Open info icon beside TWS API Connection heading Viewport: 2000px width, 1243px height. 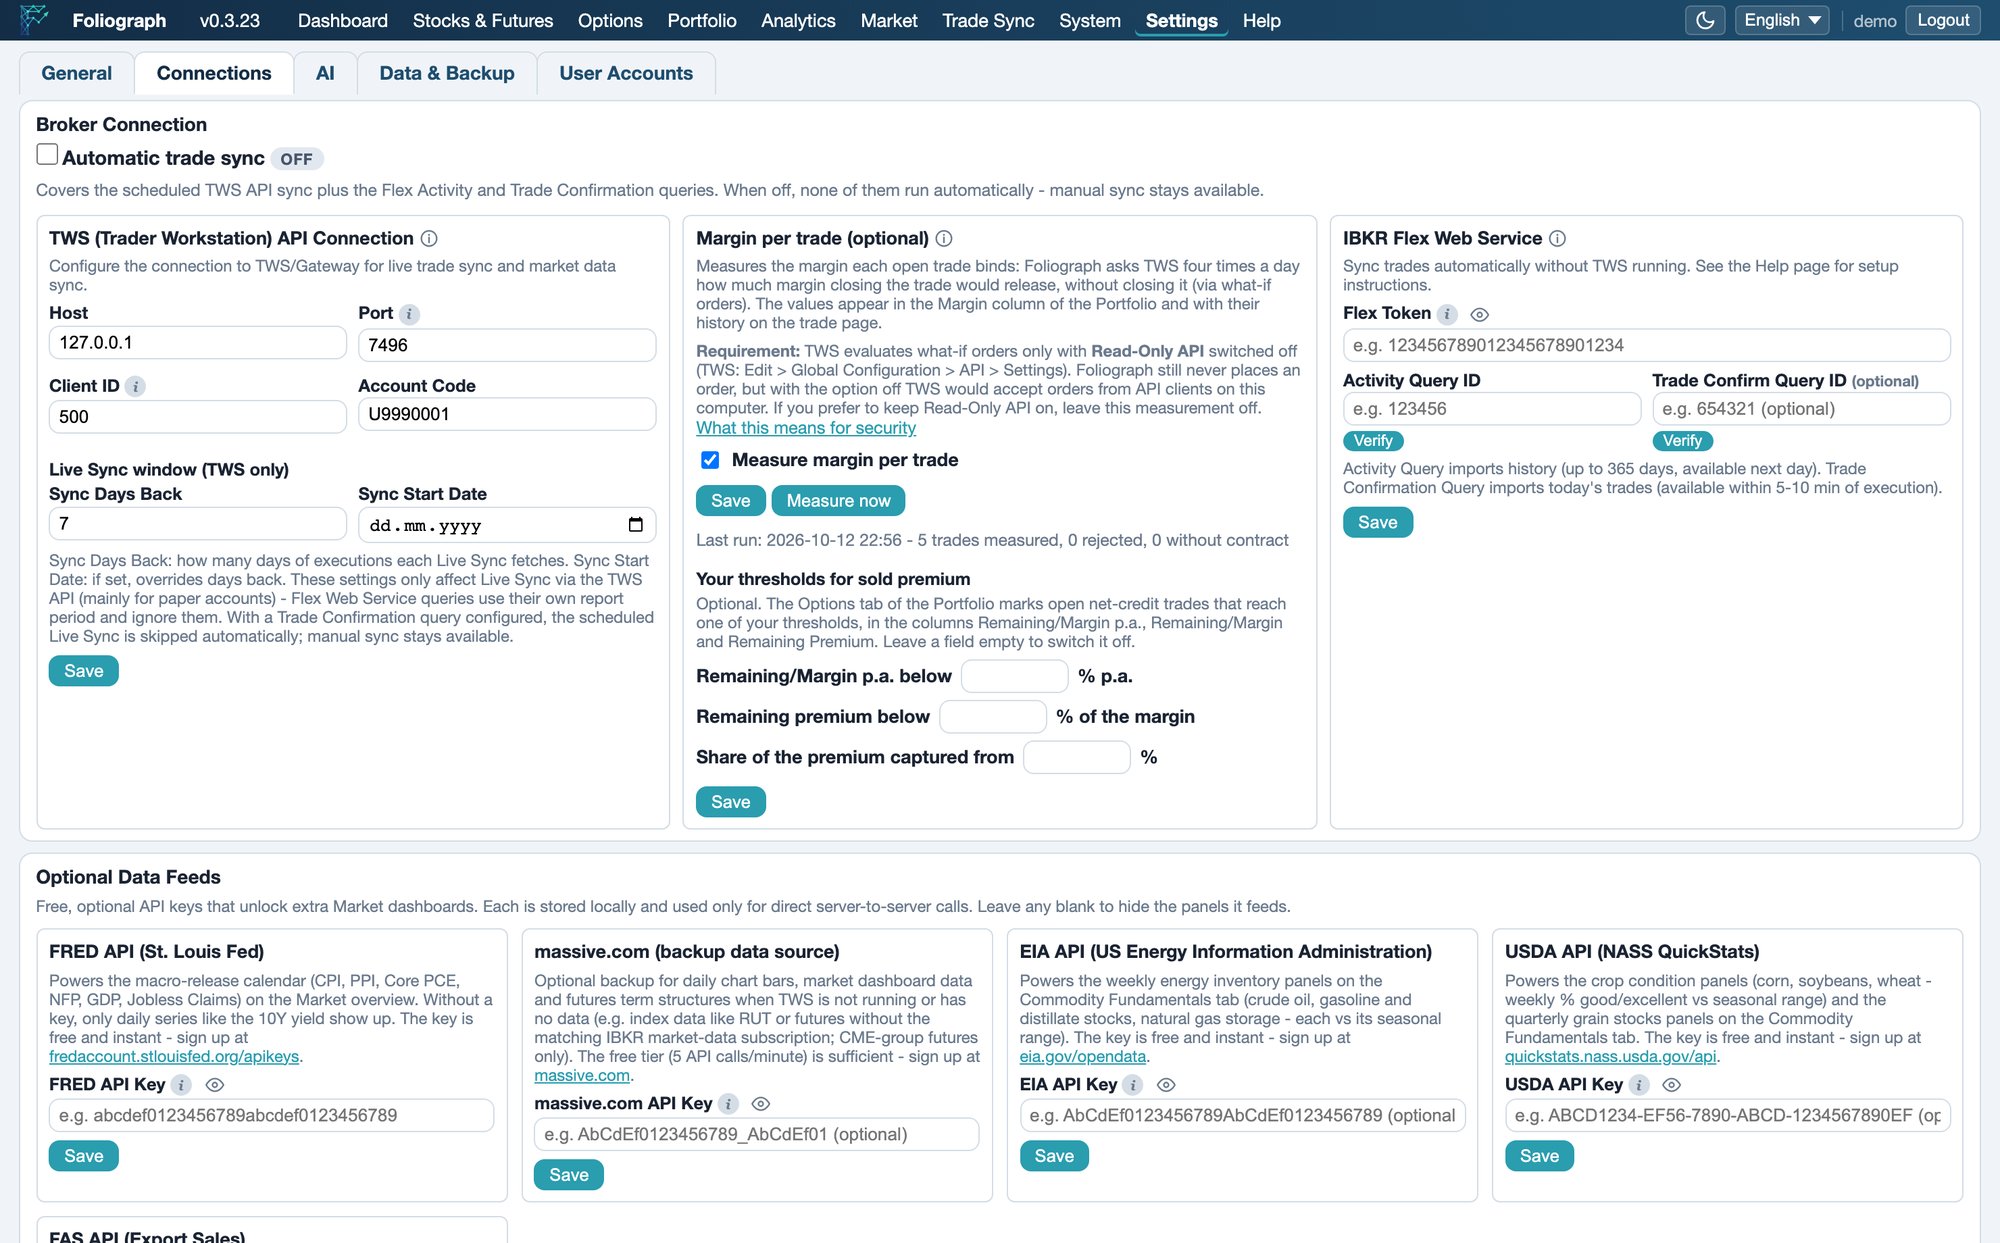click(x=429, y=238)
